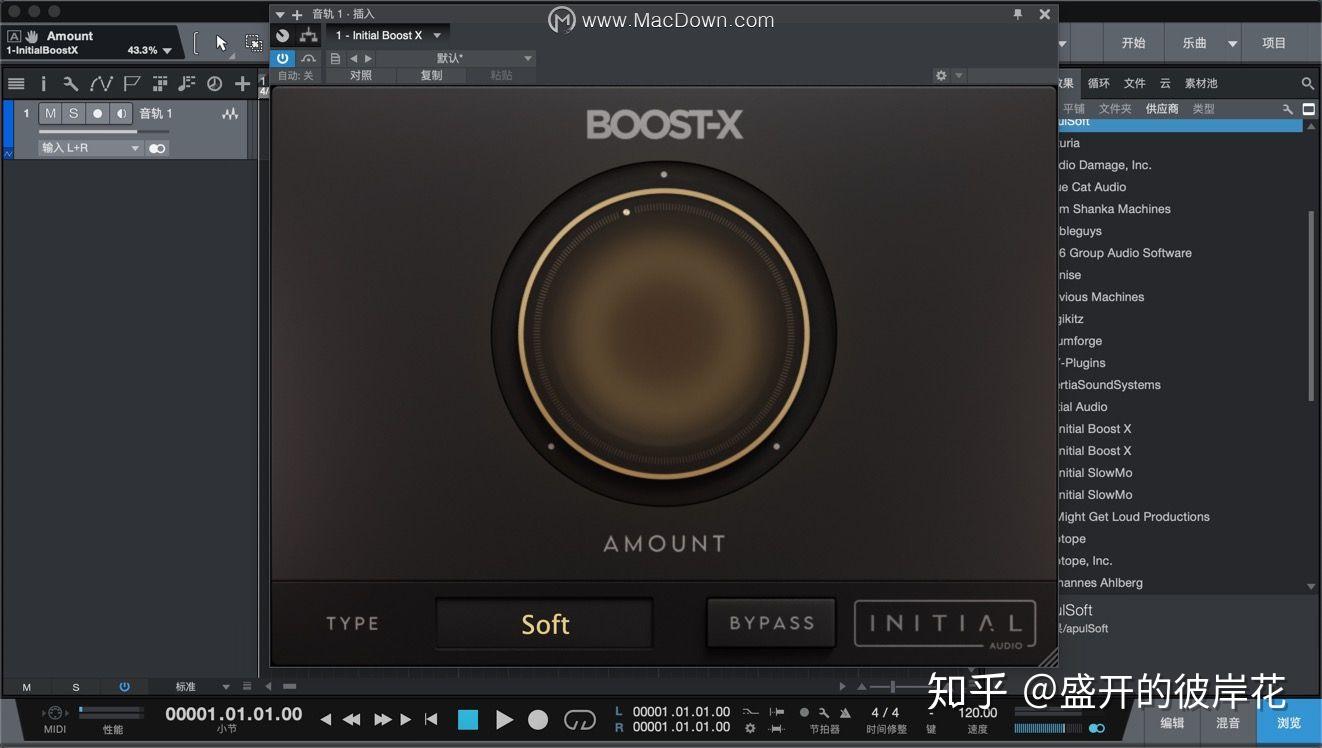The width and height of the screenshot is (1322, 748).
Task: Click the add track plus icon
Action: click(242, 84)
